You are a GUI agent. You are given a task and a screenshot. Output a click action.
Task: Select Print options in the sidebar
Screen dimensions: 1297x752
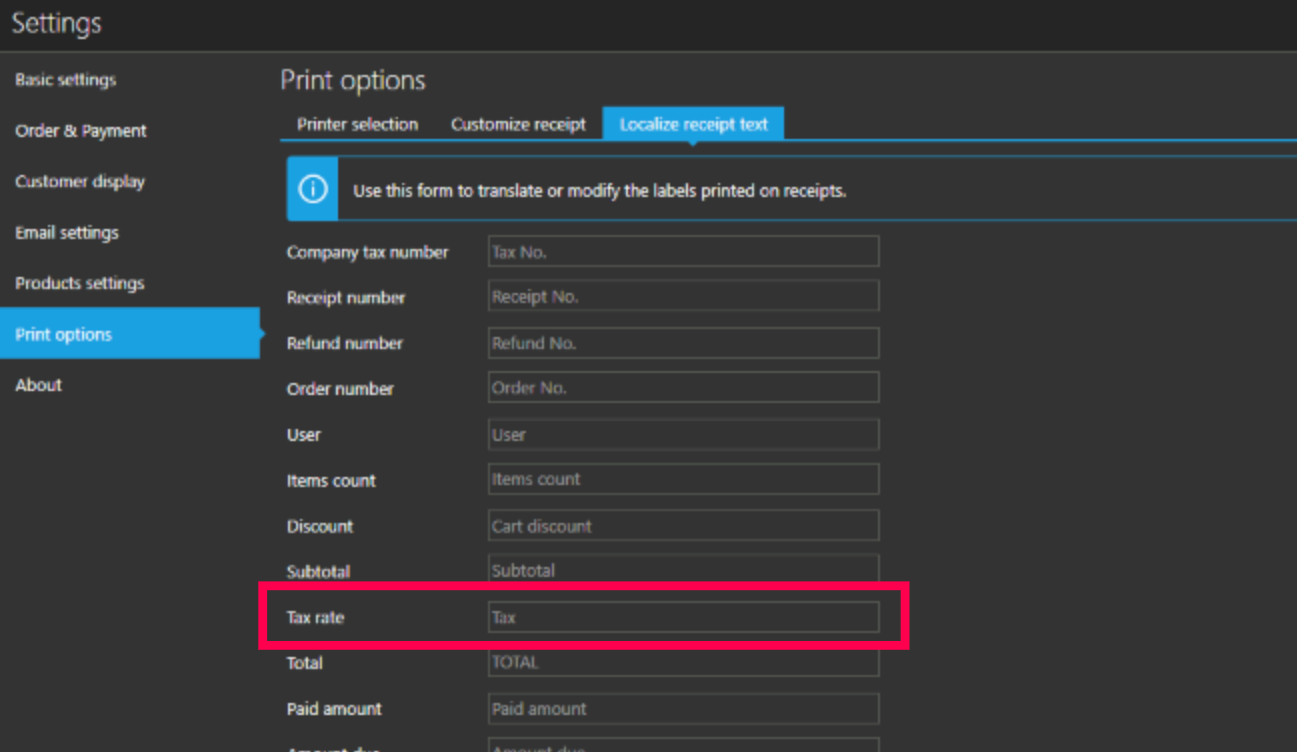pos(64,334)
